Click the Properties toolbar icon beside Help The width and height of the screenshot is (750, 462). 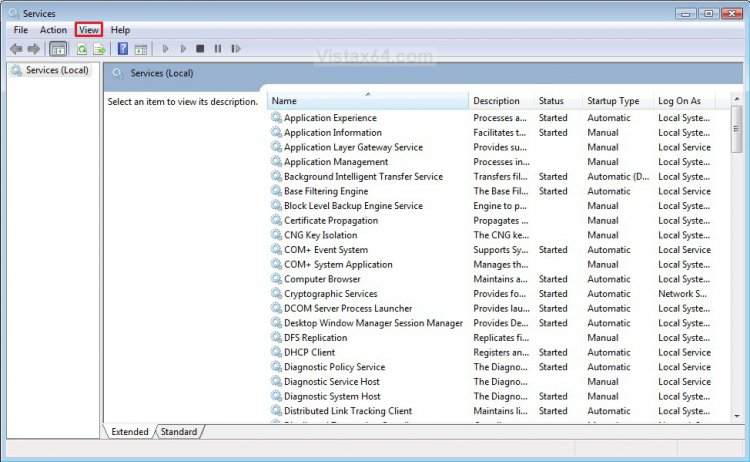[x=141, y=49]
